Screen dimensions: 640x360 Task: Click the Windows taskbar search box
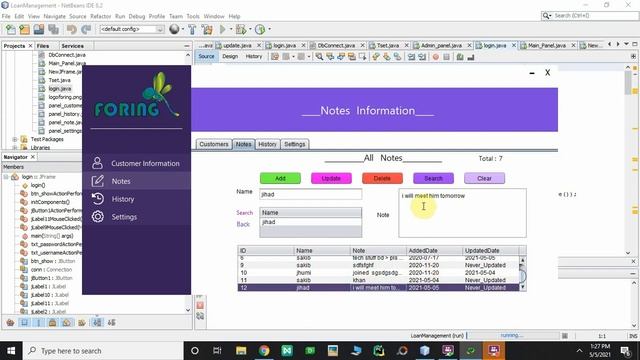coord(103,351)
